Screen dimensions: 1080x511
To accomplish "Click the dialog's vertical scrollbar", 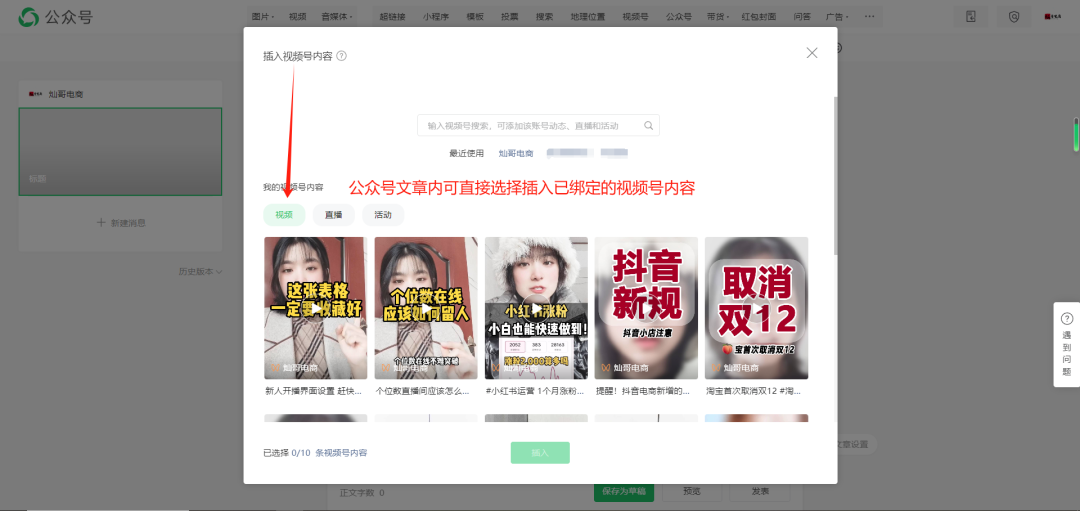I will click(x=835, y=176).
